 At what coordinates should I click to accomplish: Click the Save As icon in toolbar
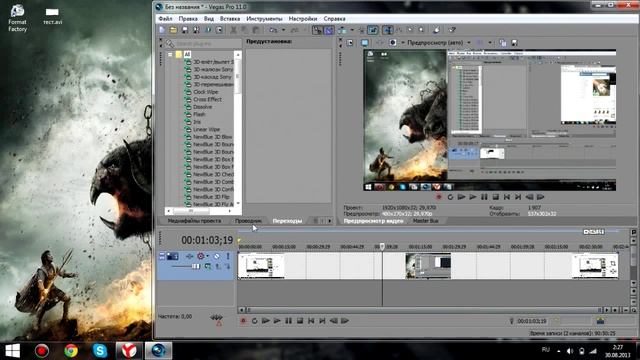tap(196, 30)
